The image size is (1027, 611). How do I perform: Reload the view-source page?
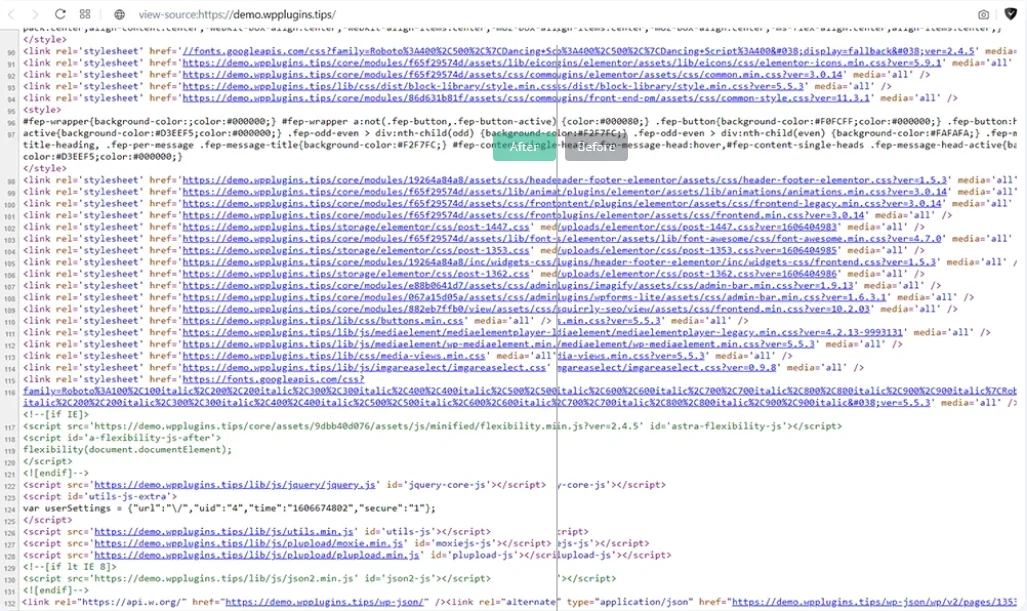(60, 14)
